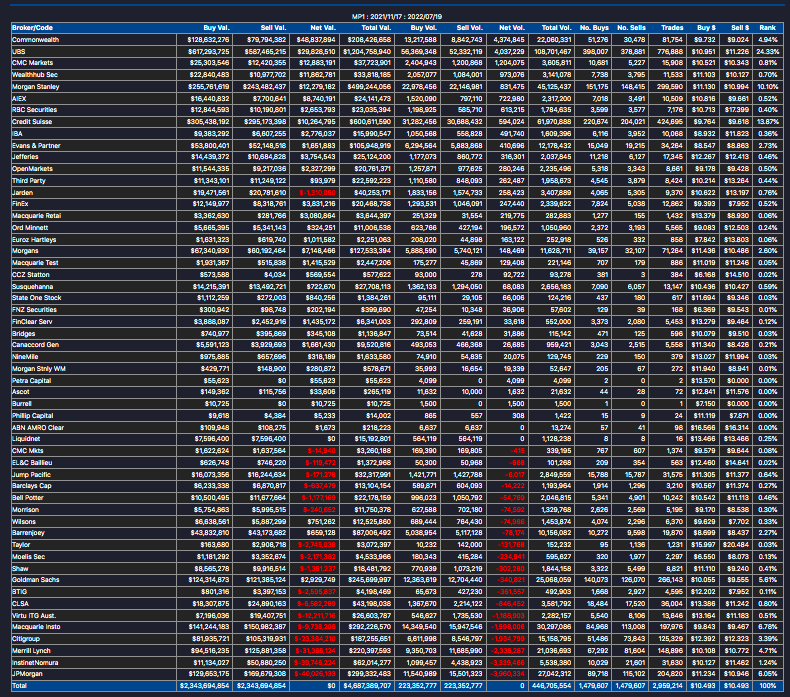Click the Buy $ column header
Screen dimensions: 790x697
(706, 28)
